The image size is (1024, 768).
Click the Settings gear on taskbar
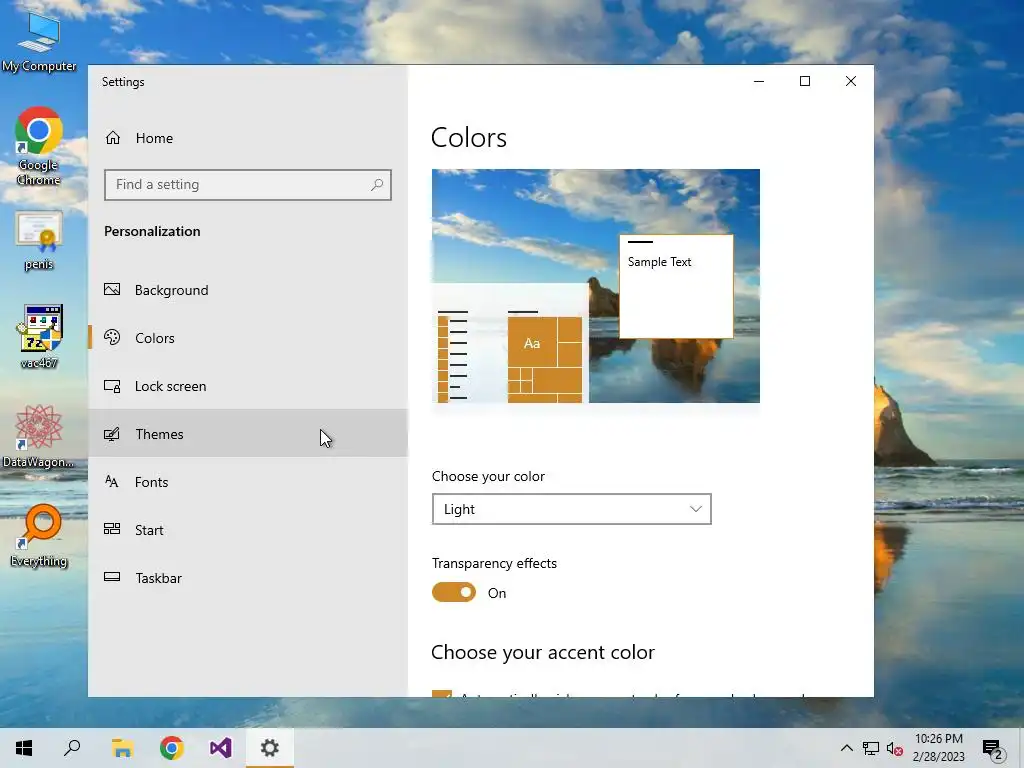click(270, 748)
